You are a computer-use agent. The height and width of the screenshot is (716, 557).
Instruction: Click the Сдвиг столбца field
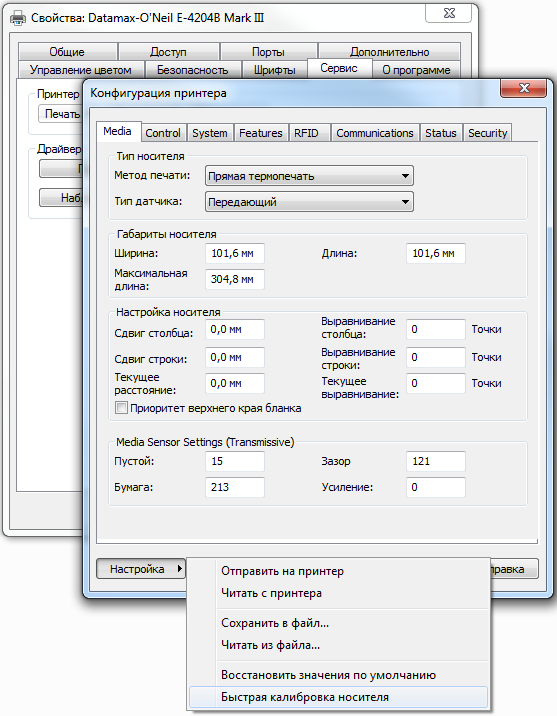(235, 329)
